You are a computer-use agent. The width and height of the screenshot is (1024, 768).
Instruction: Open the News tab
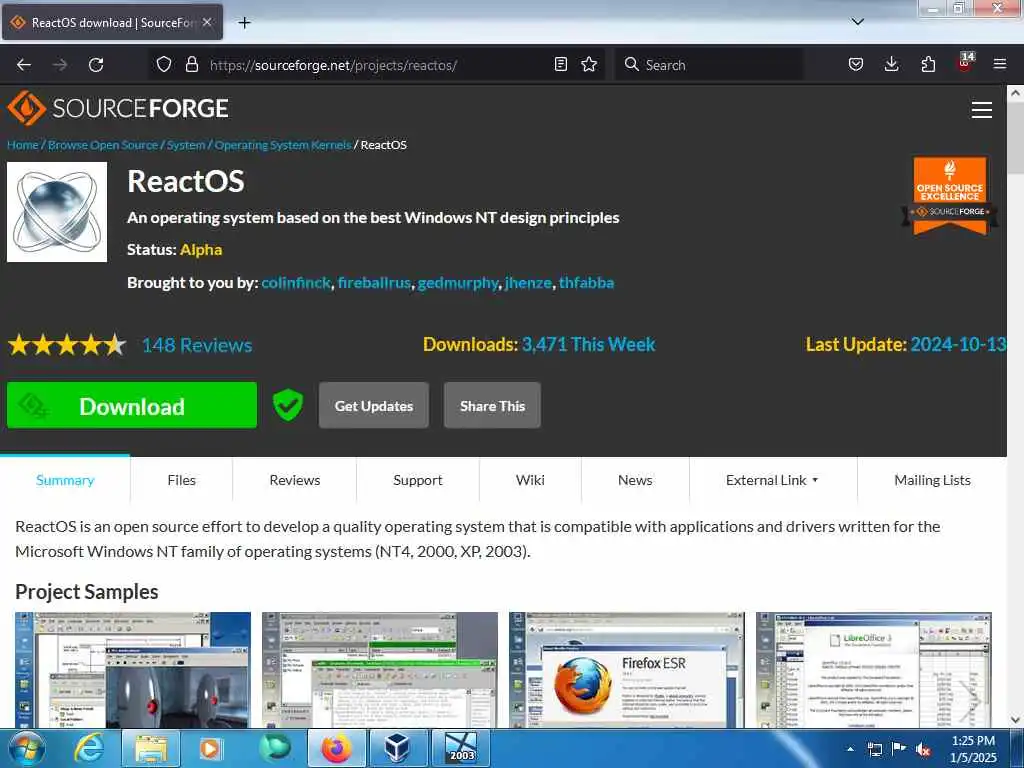coord(635,480)
